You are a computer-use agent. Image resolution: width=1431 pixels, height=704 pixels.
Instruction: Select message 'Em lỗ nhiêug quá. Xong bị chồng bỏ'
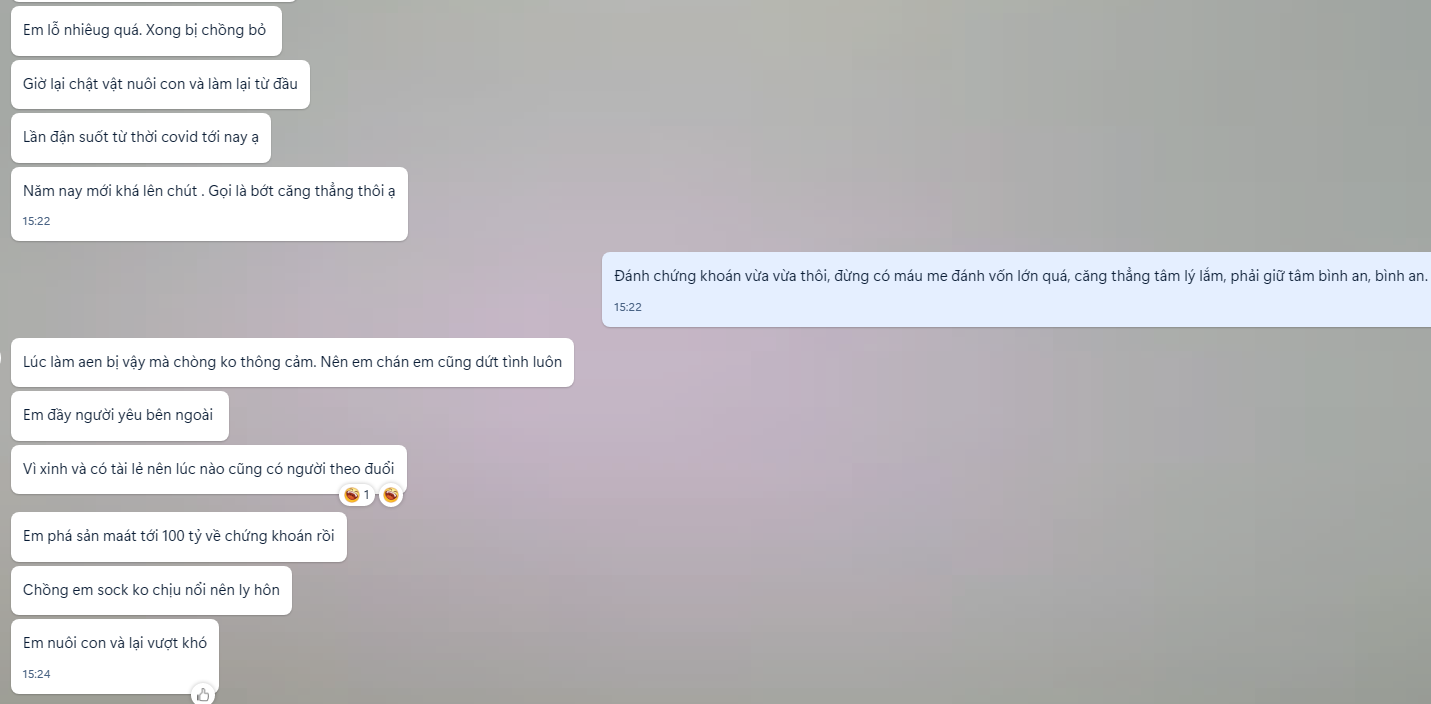146,30
